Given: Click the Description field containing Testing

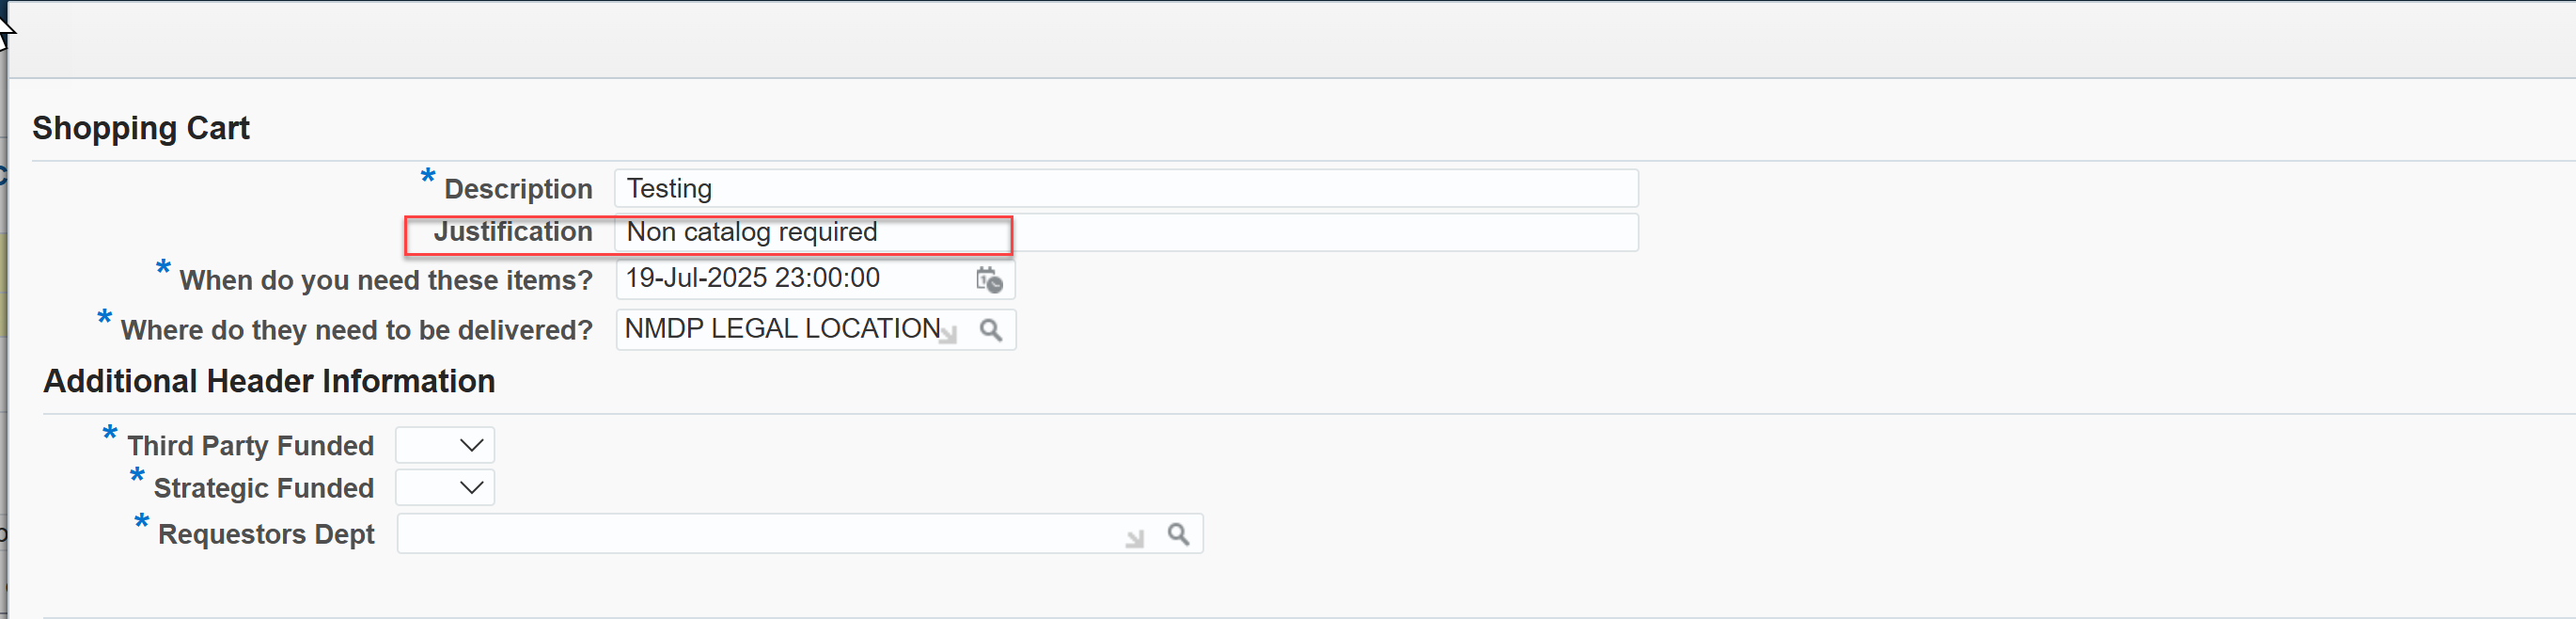Looking at the screenshot, I should point(1126,188).
